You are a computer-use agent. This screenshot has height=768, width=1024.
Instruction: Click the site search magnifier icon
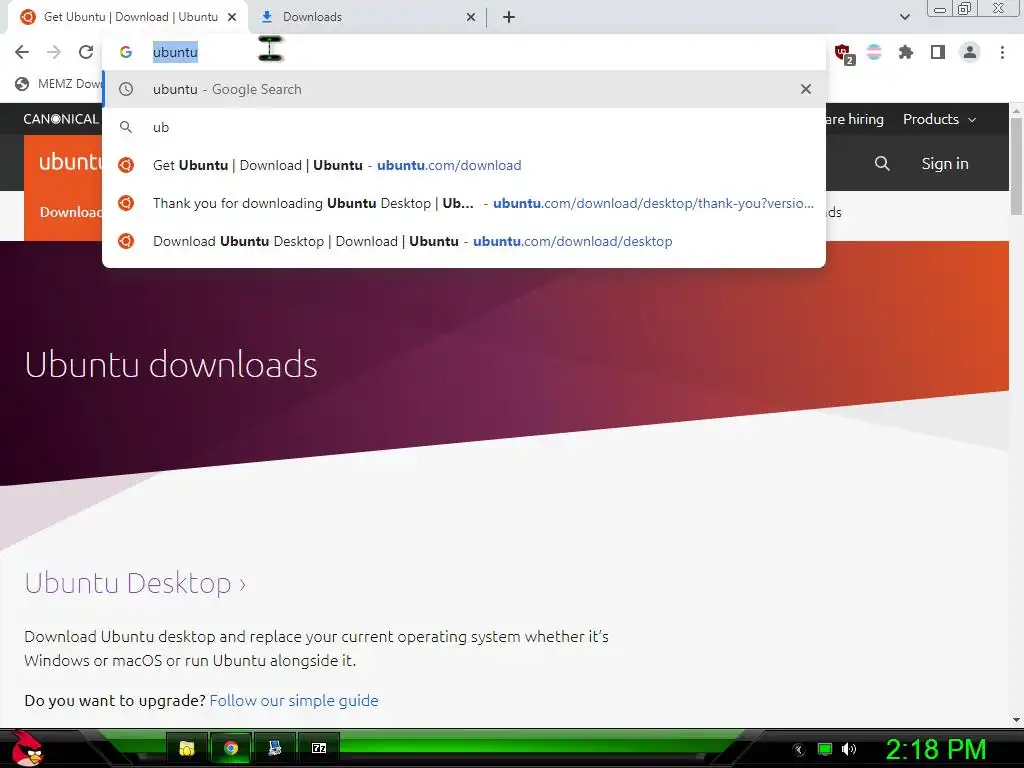(882, 163)
